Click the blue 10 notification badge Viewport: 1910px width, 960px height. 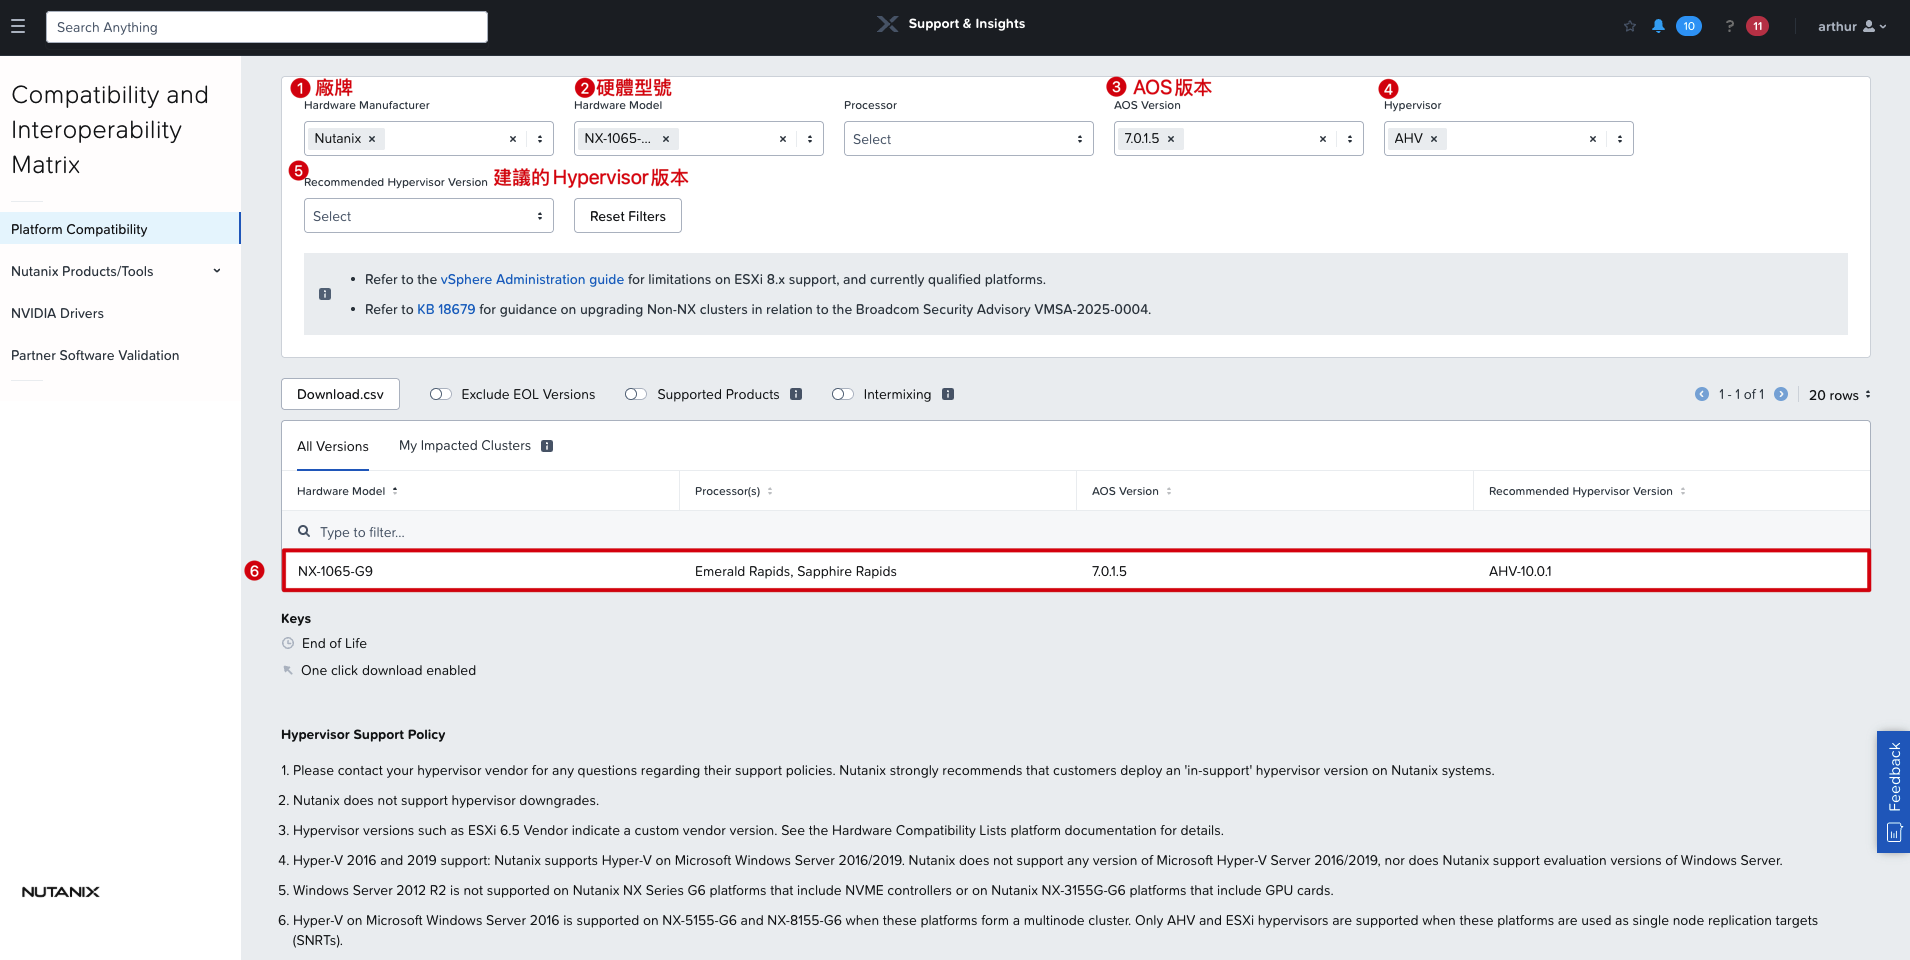[1689, 26]
